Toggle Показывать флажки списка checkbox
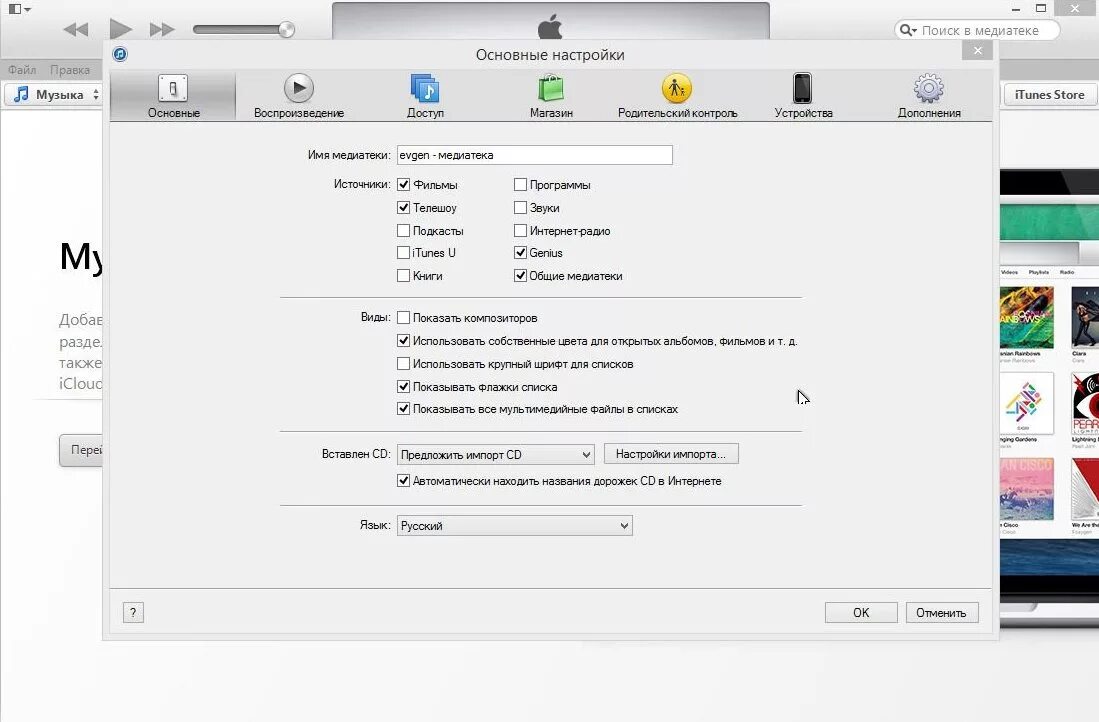This screenshot has height=722, width=1099. (403, 386)
